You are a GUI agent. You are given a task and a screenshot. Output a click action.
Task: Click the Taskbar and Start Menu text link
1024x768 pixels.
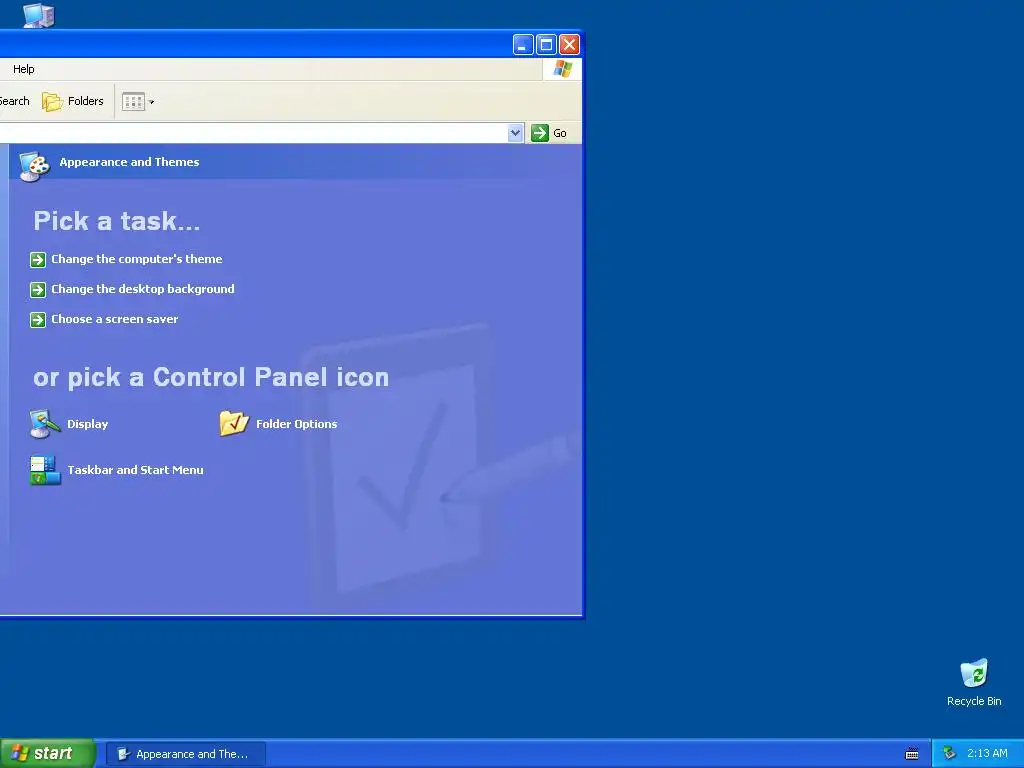[135, 470]
